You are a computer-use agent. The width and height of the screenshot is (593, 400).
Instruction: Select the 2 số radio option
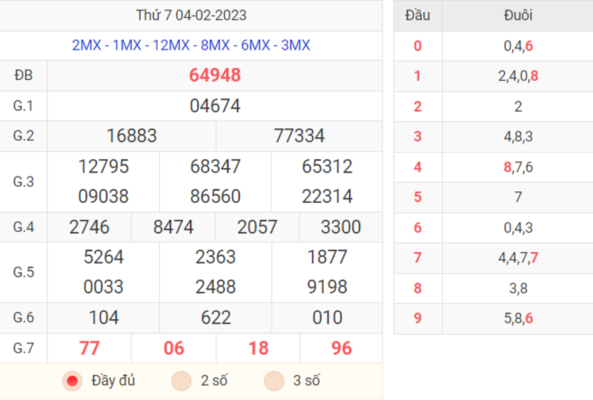point(181,380)
